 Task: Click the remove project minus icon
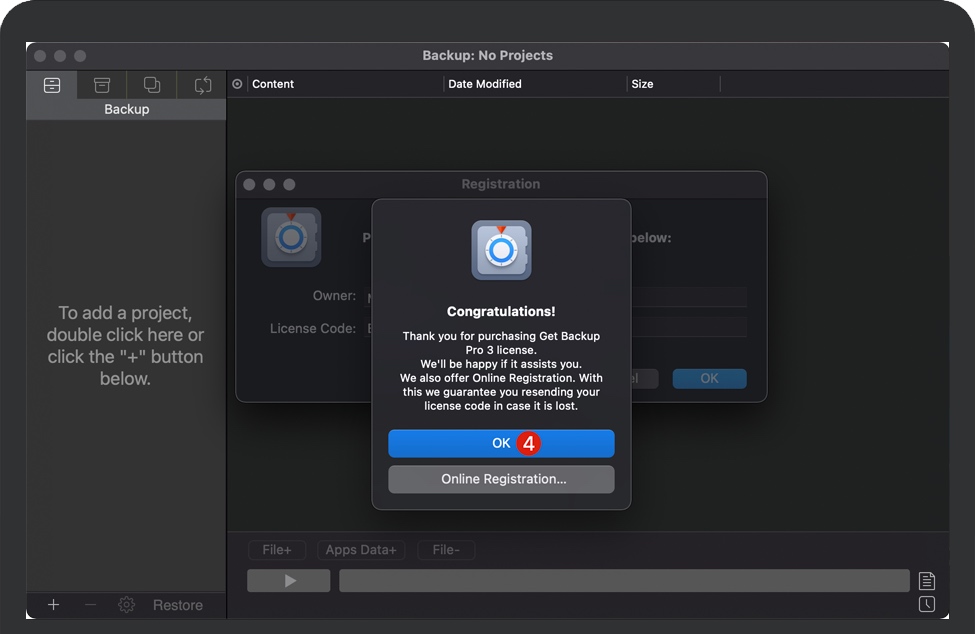pos(90,605)
